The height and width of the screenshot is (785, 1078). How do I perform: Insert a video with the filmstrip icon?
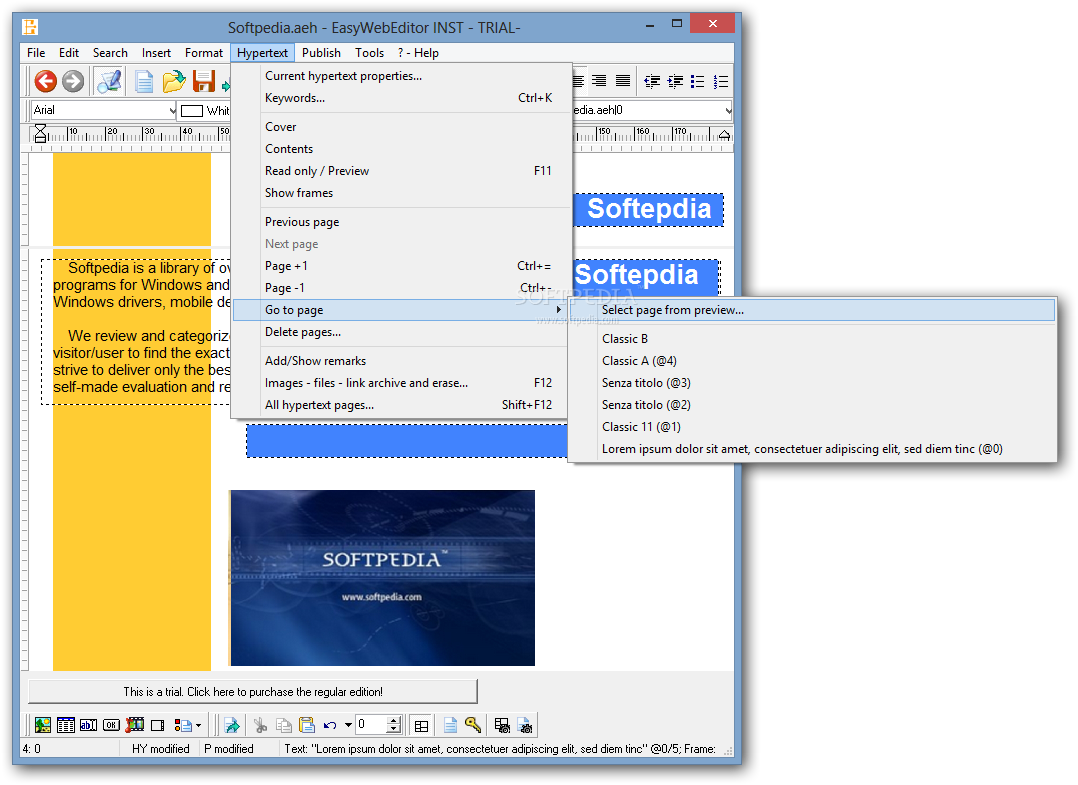[135, 725]
